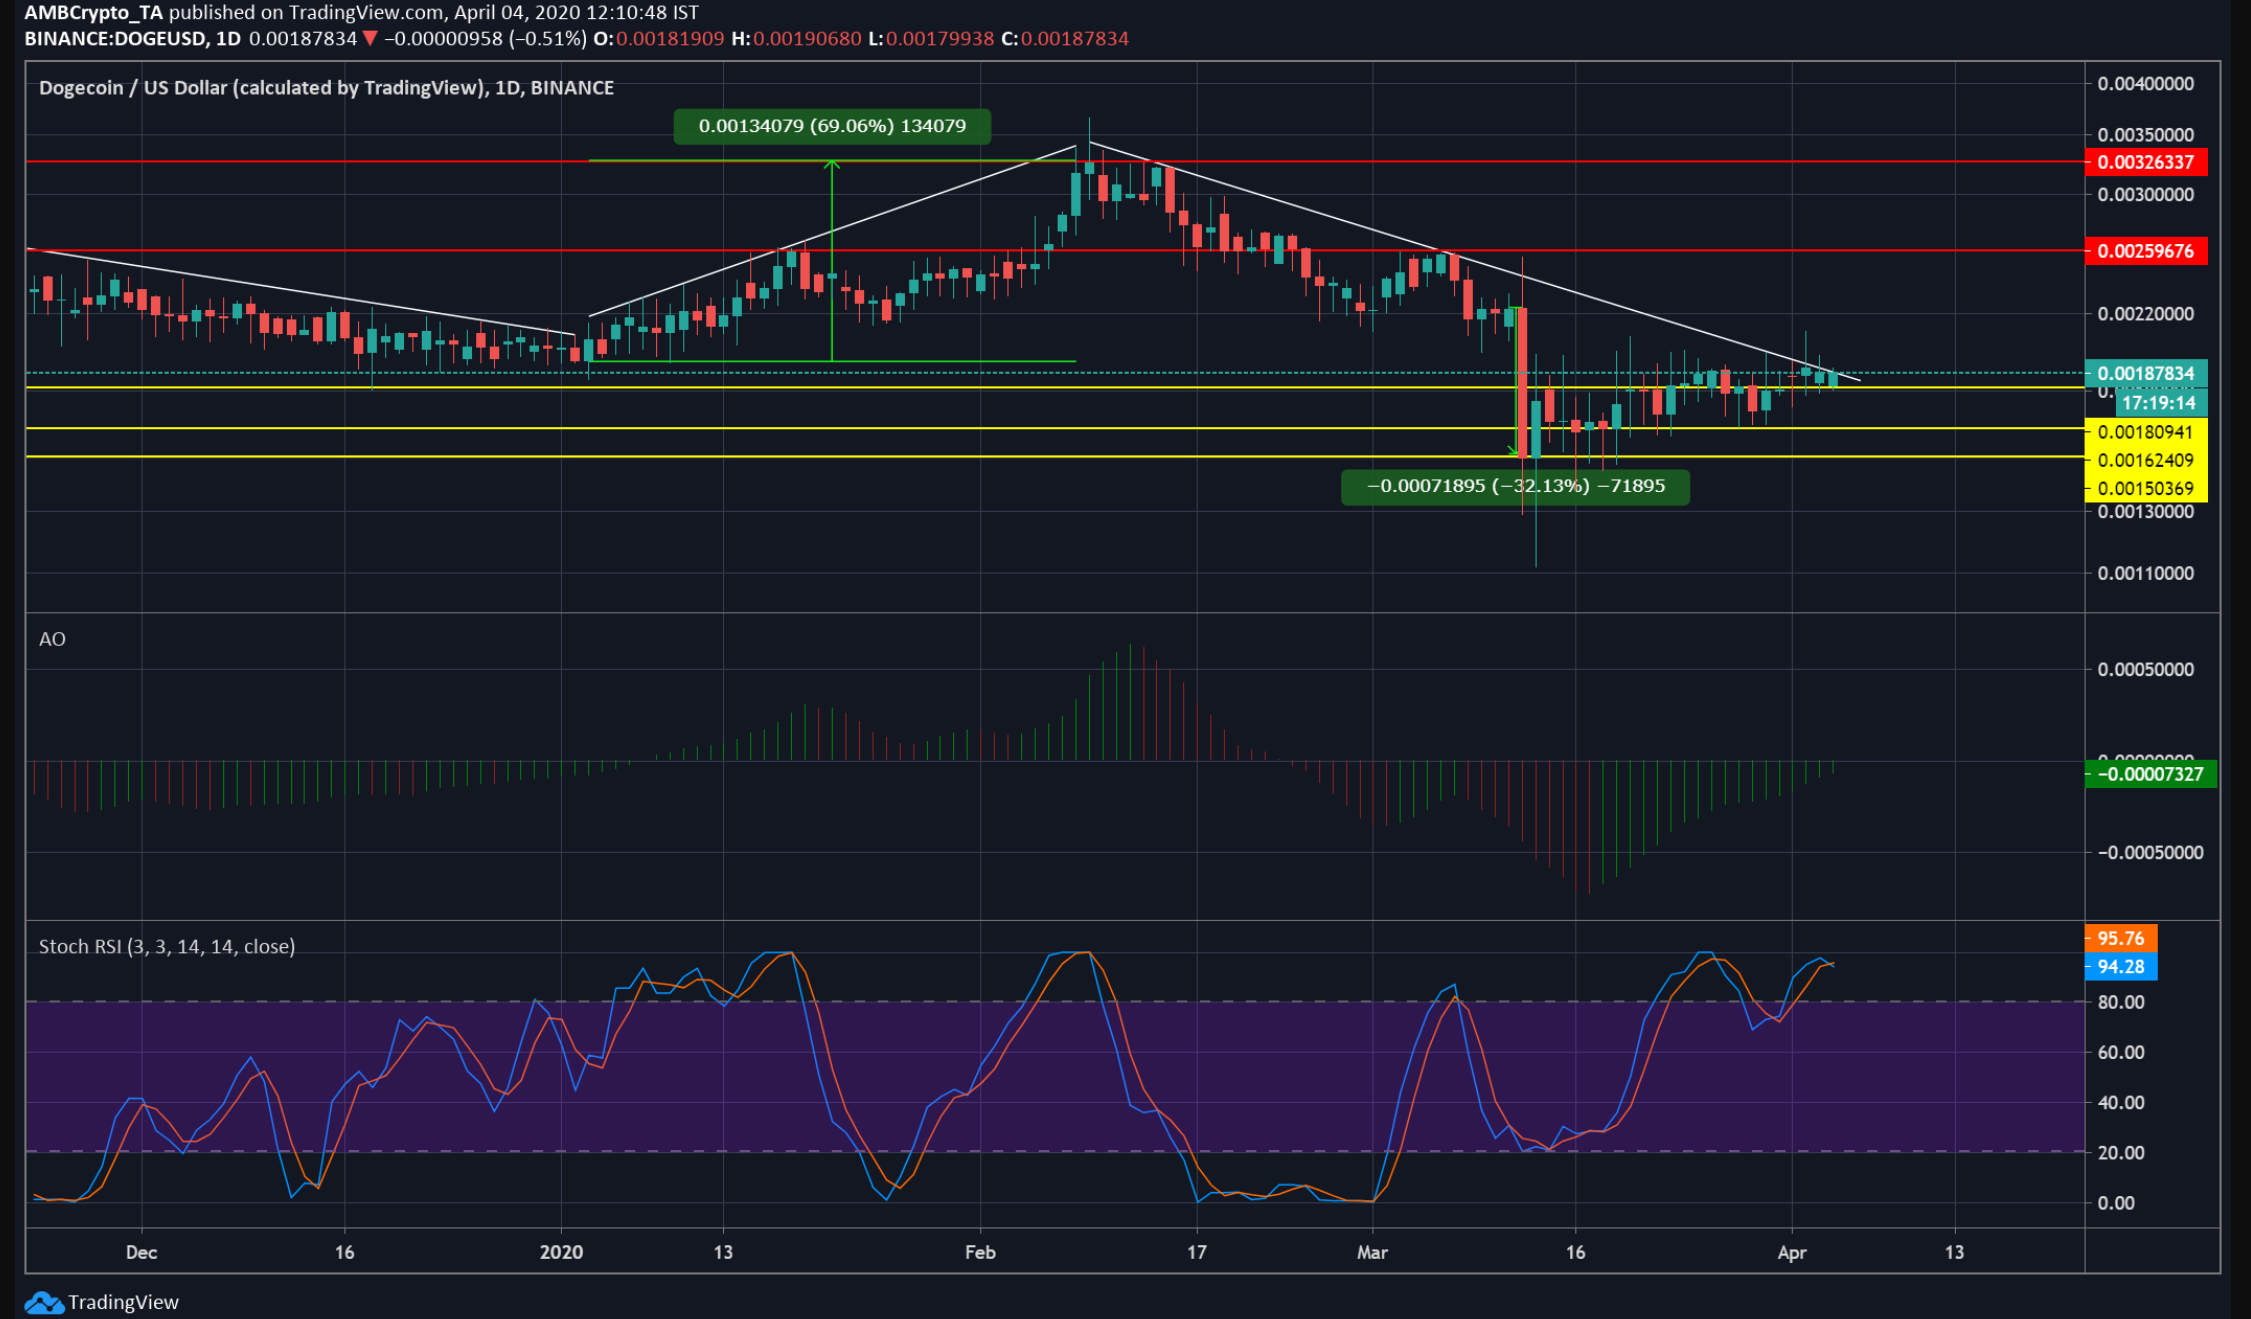Click the 20.00 level on Stoch RSI axis

(x=2121, y=1153)
